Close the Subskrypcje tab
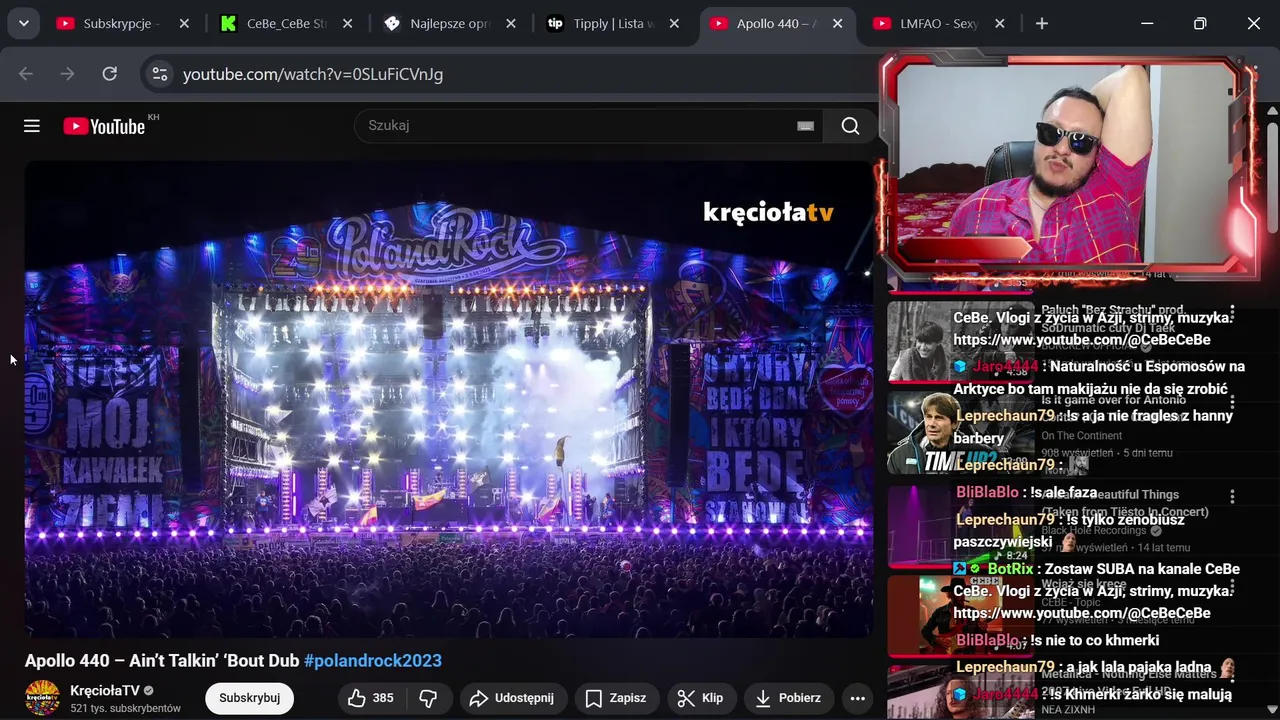The height and width of the screenshot is (720, 1280). click(x=184, y=23)
